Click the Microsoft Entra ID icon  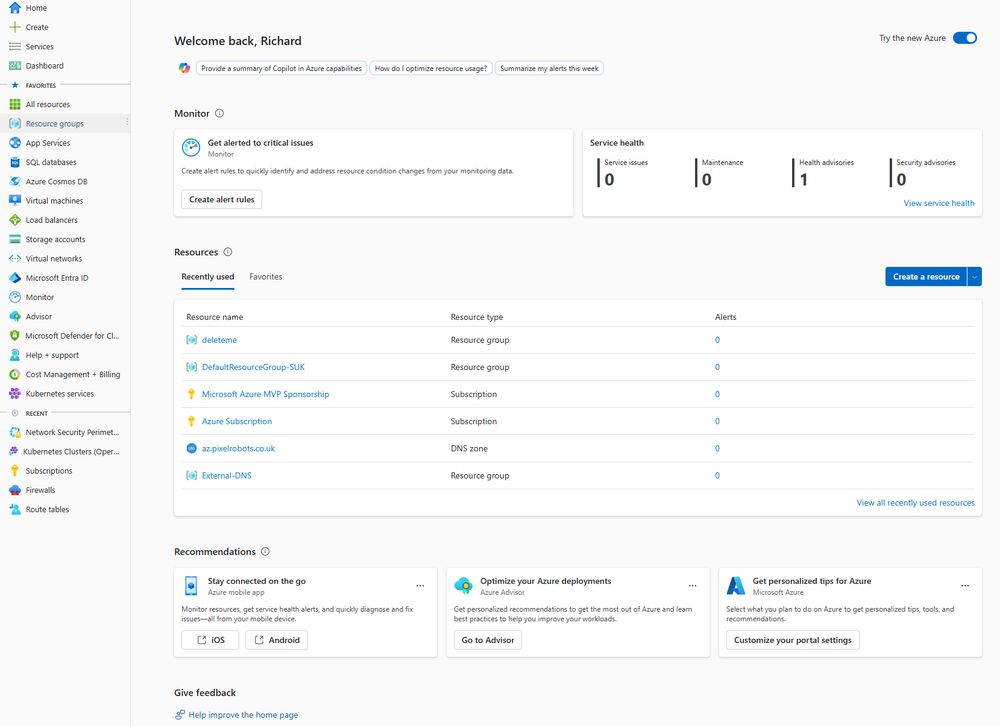(15, 278)
